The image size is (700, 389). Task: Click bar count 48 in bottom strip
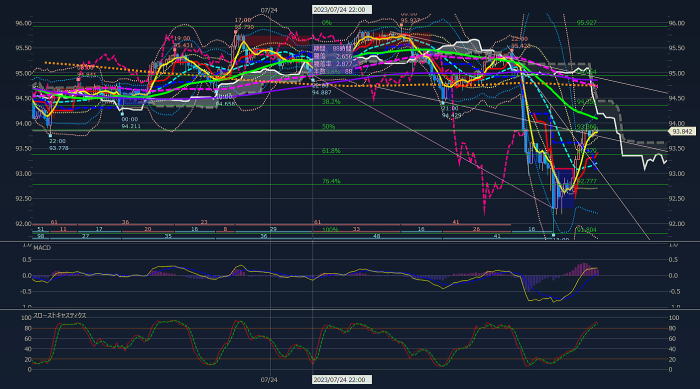click(x=376, y=236)
